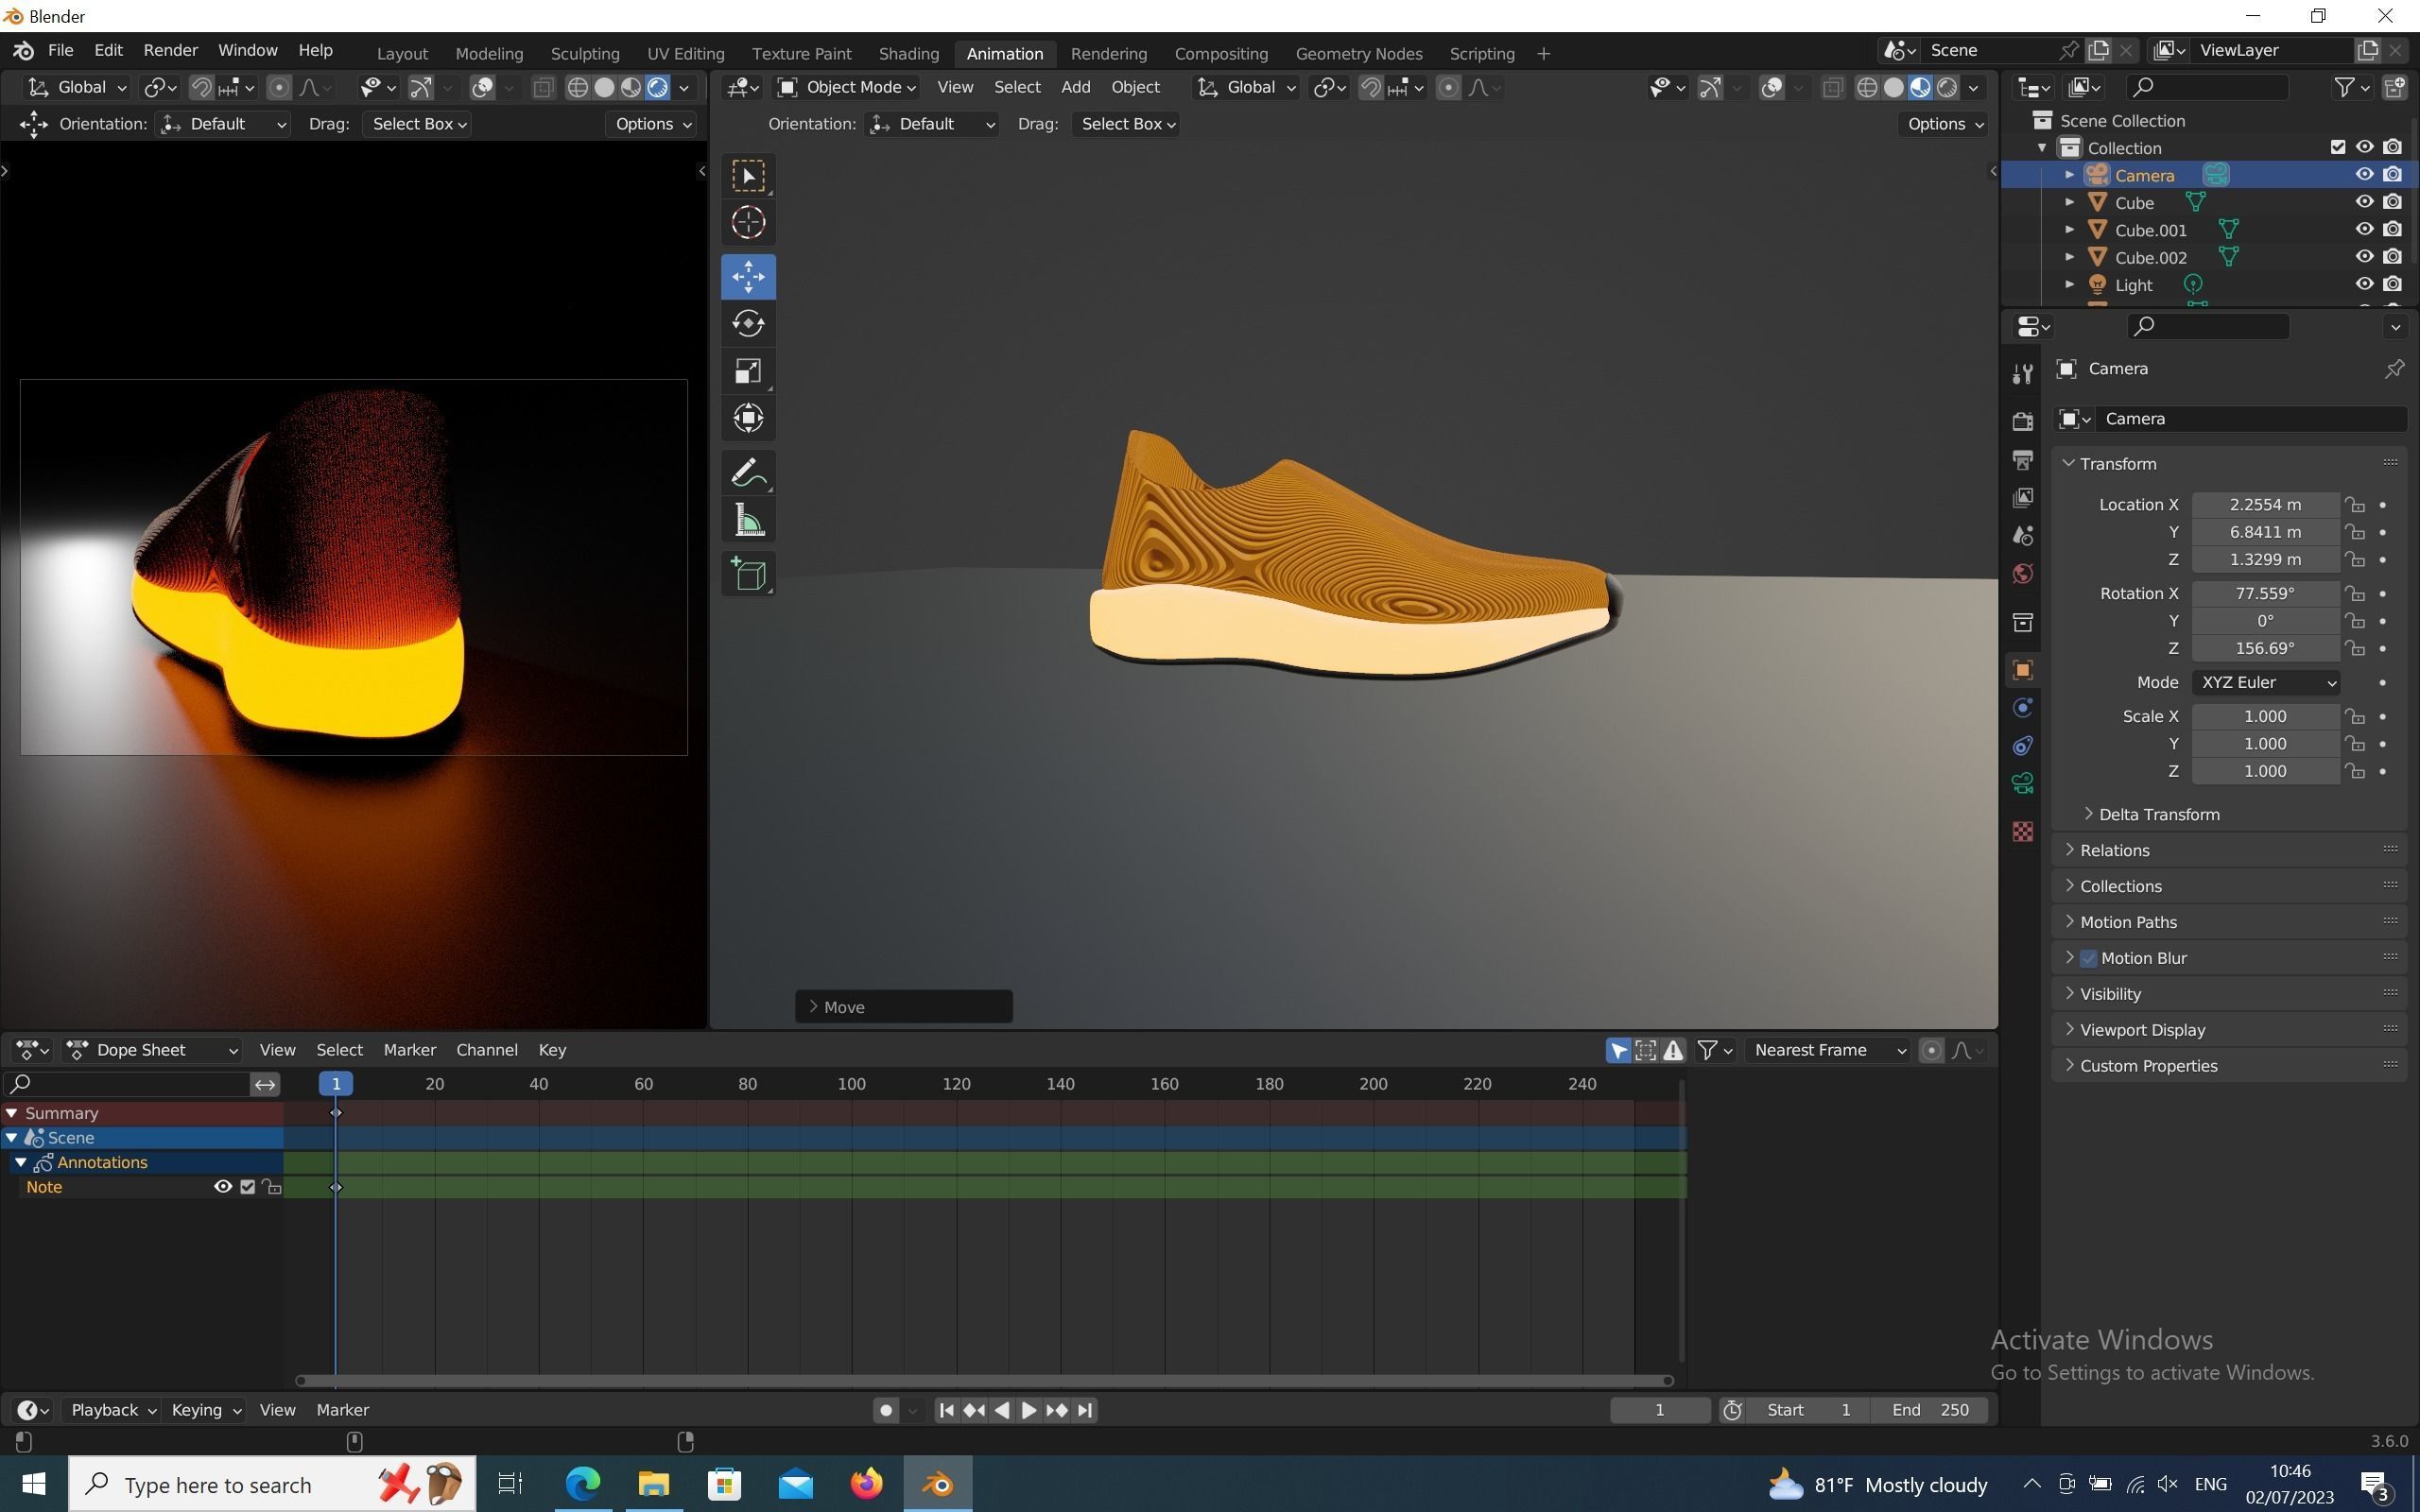2420x1512 pixels.
Task: Toggle the Collection exclude checkbox
Action: coord(2337,148)
